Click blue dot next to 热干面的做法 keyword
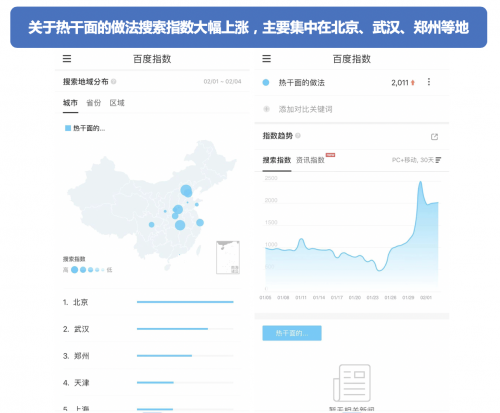The height and width of the screenshot is (413, 500). pos(266,82)
